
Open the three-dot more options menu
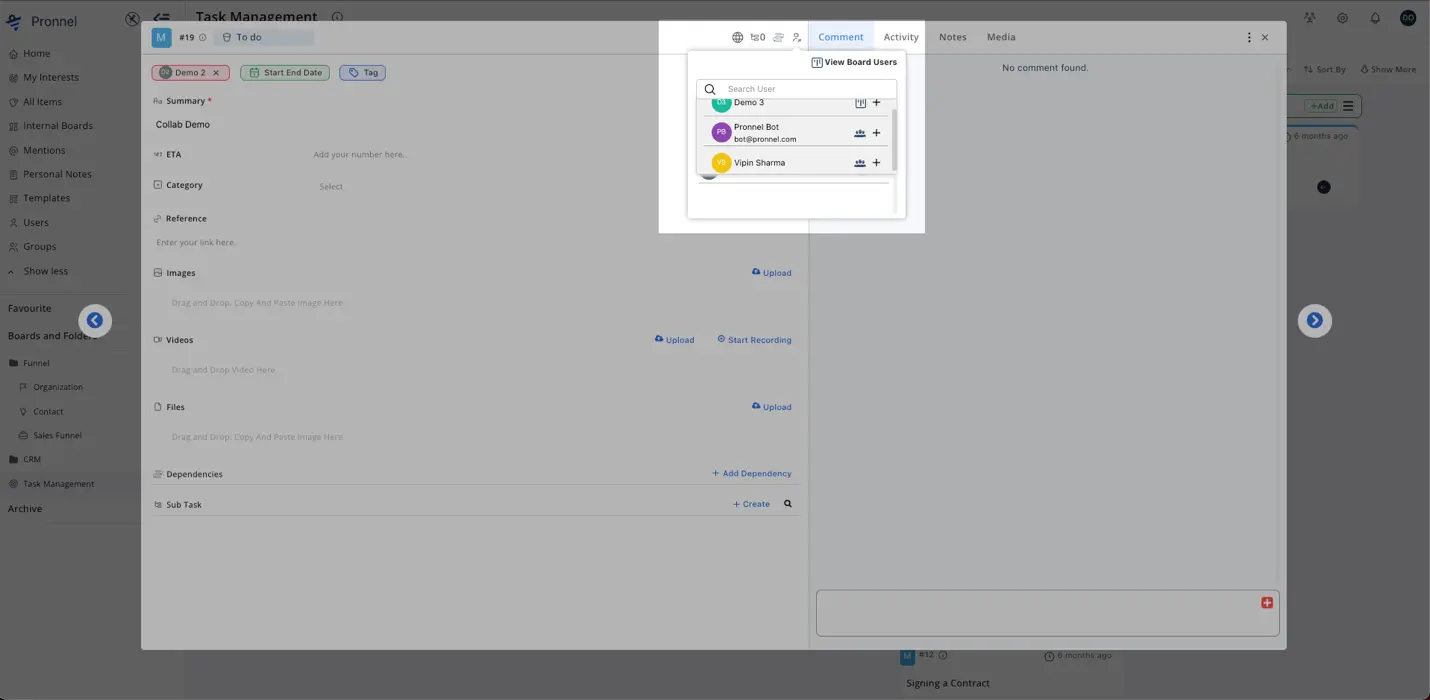pos(1249,37)
